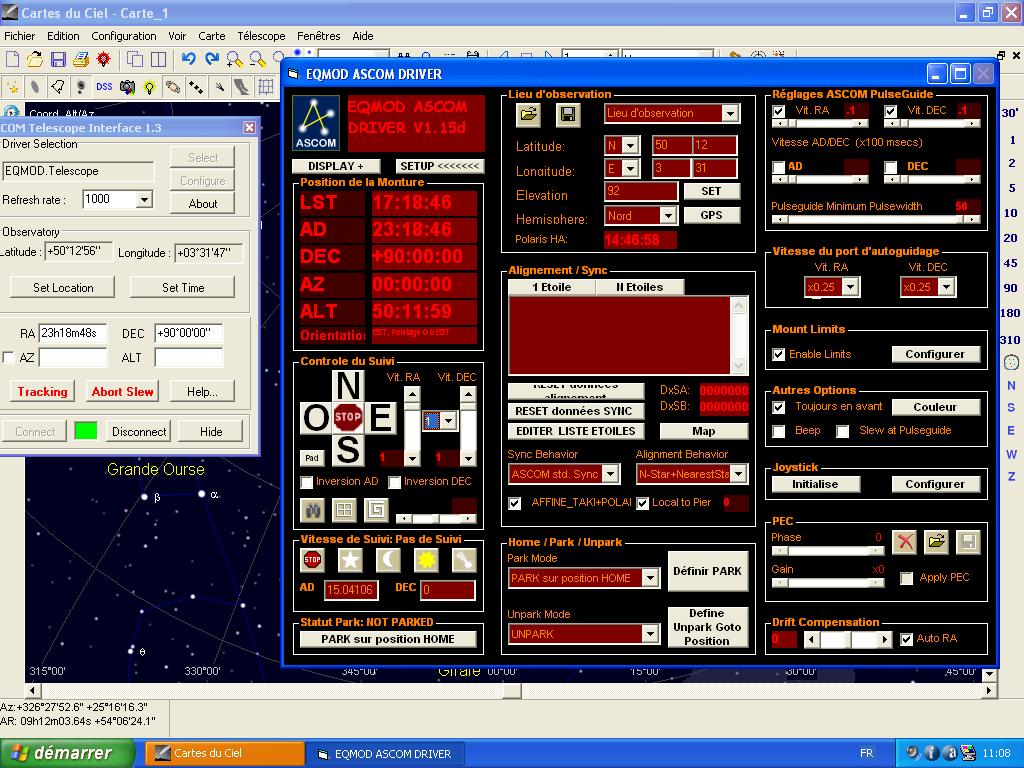The image size is (1024, 768).
Task: Click the red STOP sign in slew pad
Action: coord(347,417)
